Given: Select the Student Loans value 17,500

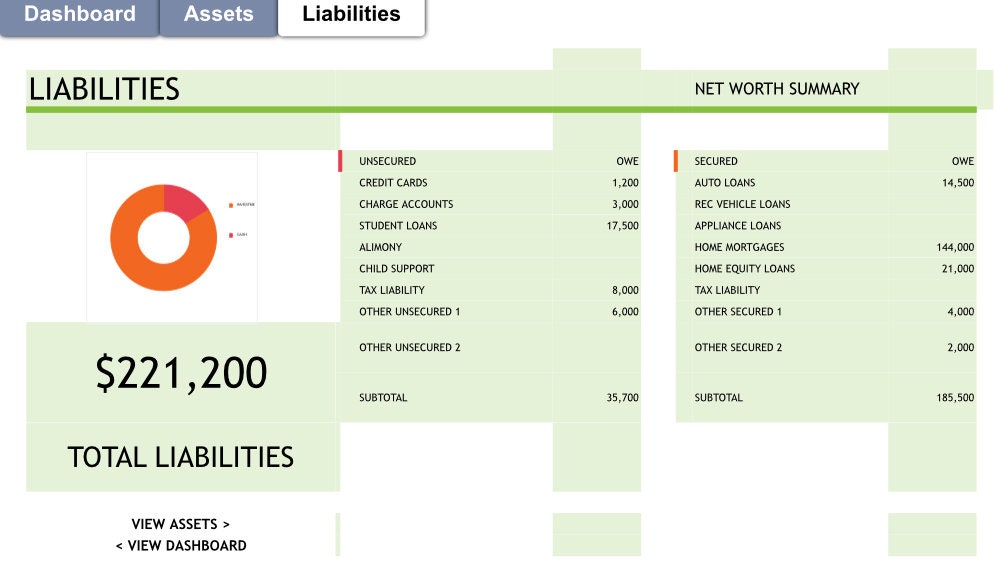Looking at the screenshot, I should 623,225.
